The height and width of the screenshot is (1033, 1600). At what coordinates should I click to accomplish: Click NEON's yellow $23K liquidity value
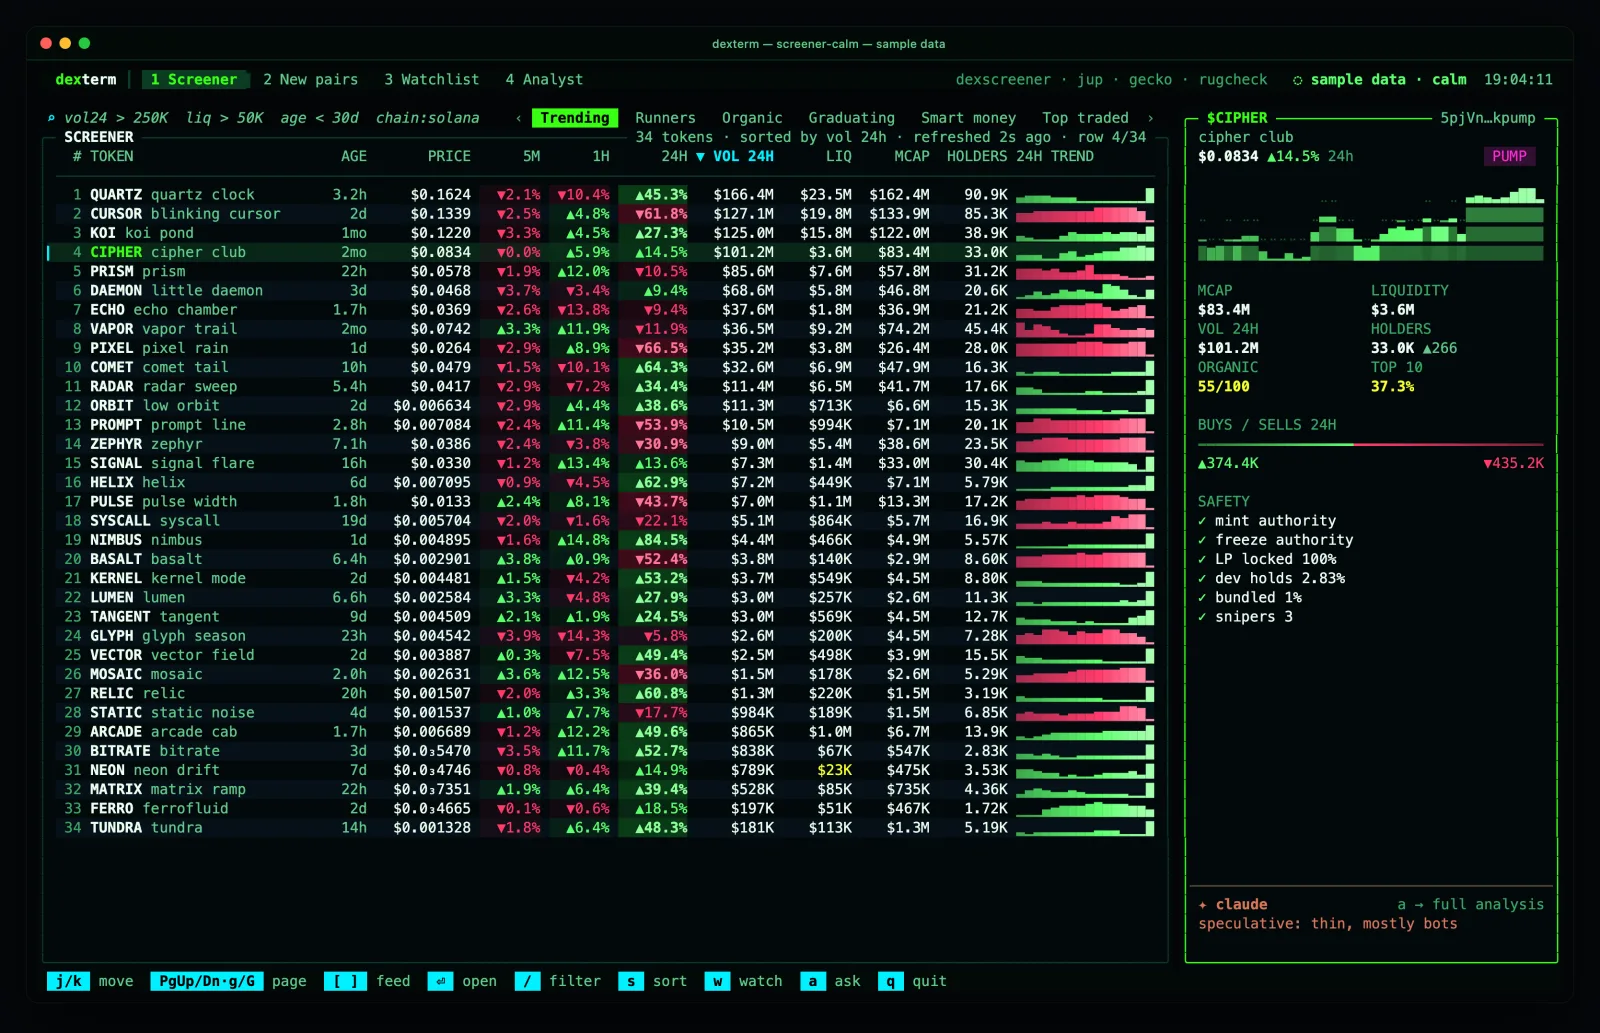[835, 770]
